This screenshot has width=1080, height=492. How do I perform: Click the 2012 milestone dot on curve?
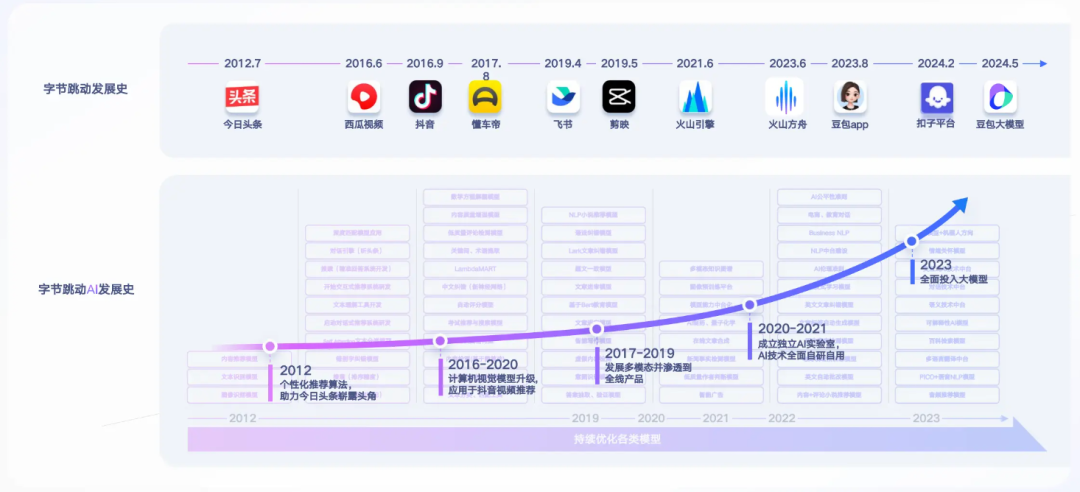(x=270, y=347)
